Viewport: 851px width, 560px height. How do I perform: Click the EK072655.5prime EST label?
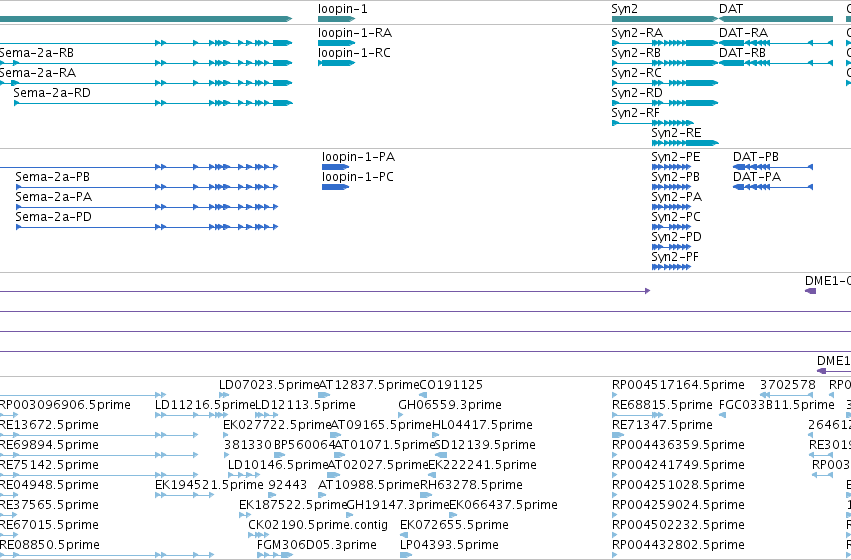pyautogui.click(x=454, y=525)
